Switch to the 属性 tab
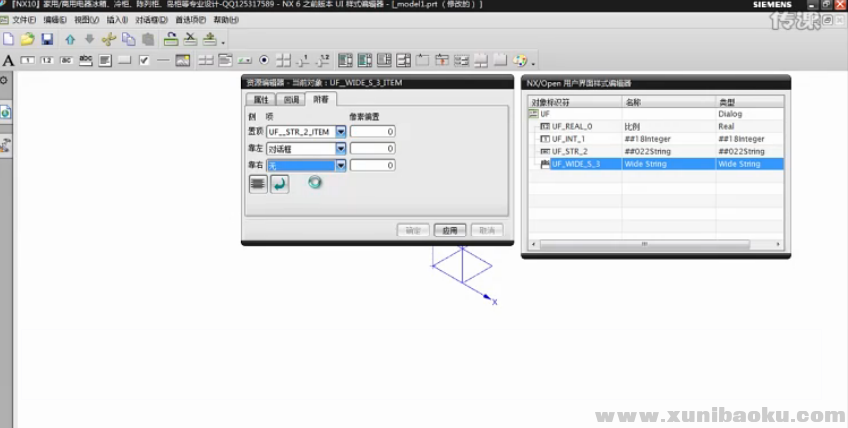Screen dimensions: 848x428 pyautogui.click(x=262, y=100)
